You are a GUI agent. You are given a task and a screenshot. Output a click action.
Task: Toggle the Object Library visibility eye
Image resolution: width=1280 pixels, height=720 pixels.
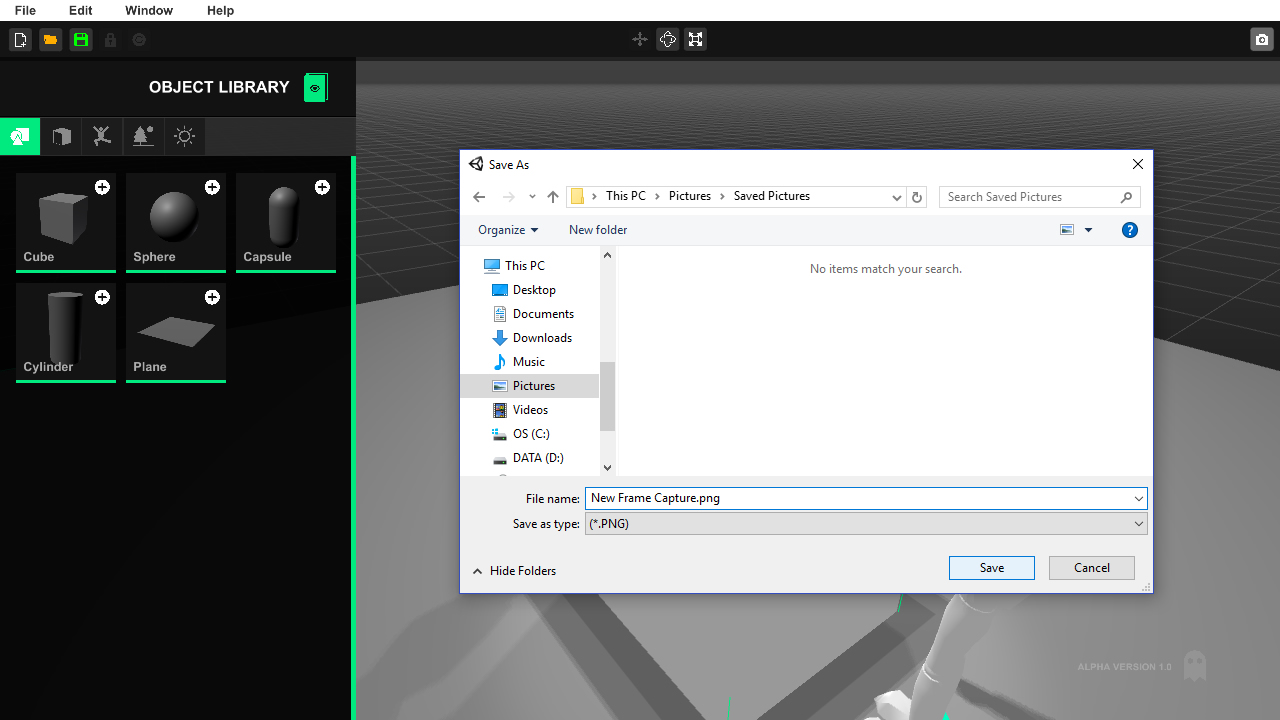315,87
